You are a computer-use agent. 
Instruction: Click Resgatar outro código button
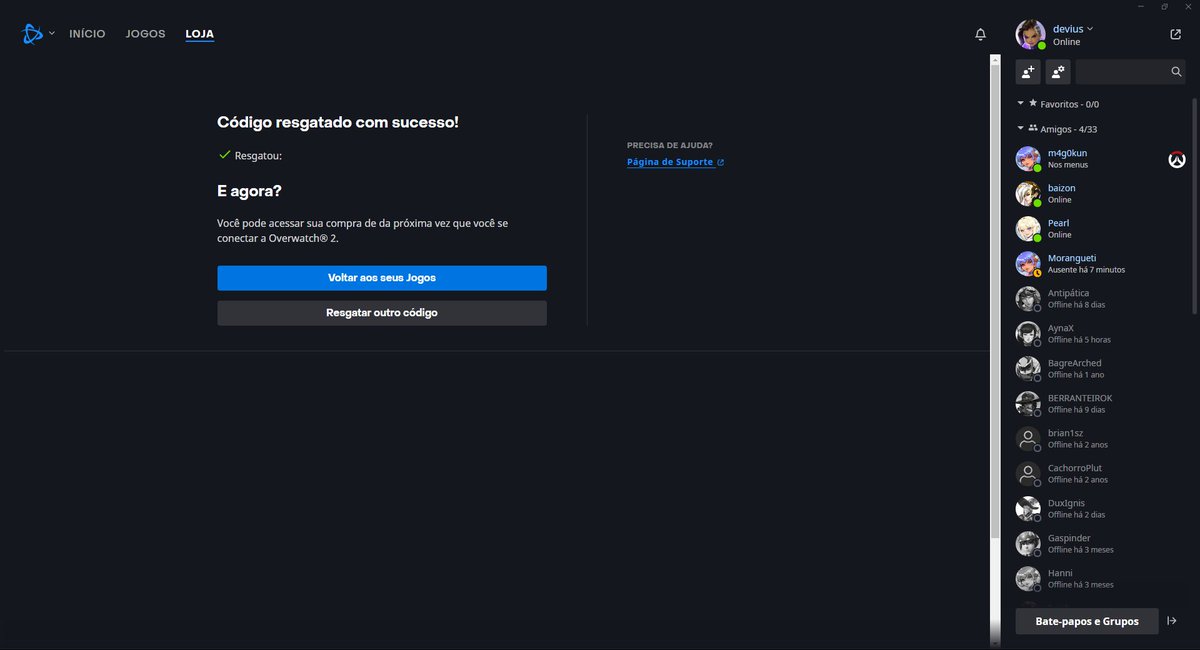(382, 313)
